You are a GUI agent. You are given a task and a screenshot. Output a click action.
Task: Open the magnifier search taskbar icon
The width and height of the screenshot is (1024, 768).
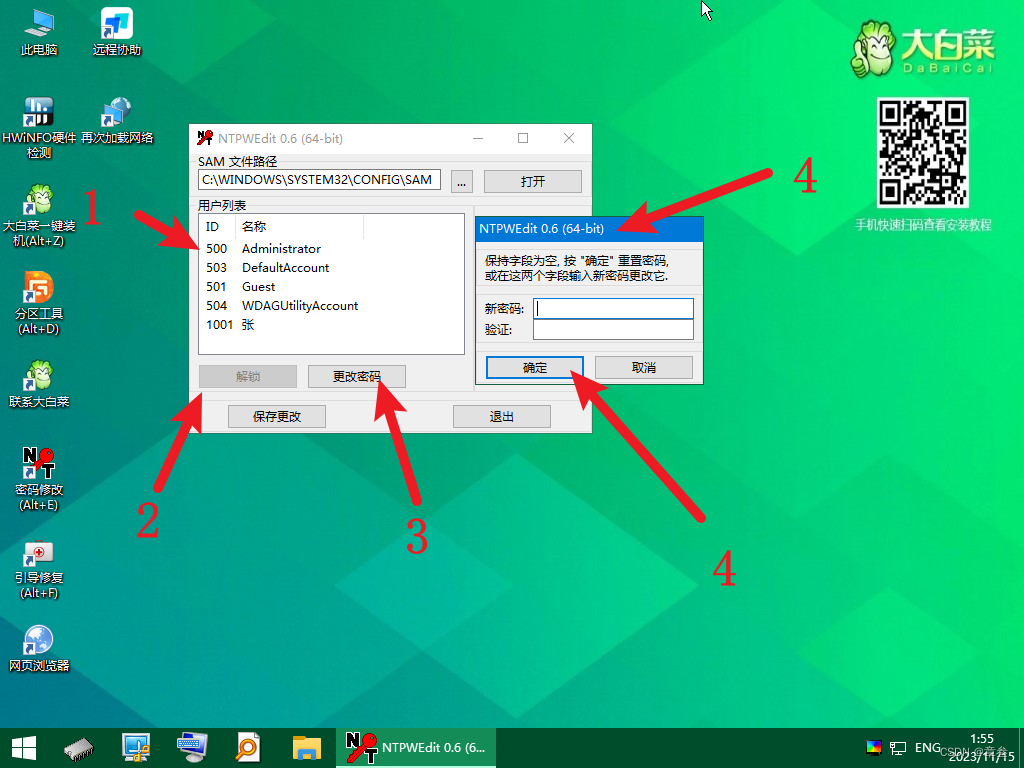248,748
